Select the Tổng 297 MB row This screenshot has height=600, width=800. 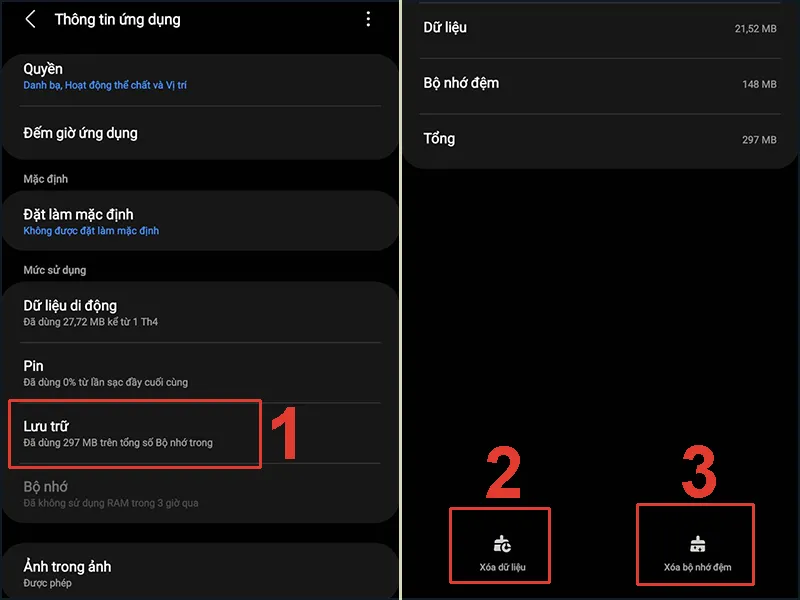[600, 139]
